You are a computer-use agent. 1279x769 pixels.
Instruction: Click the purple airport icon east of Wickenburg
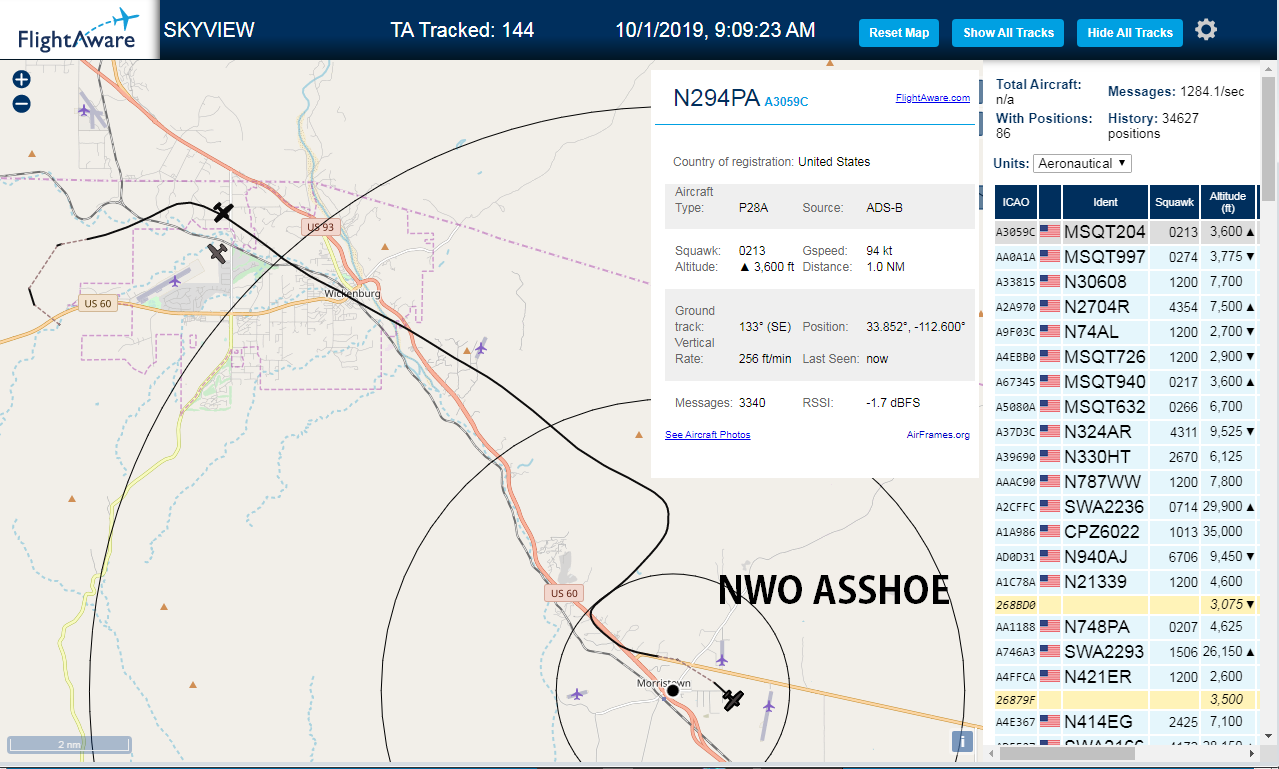coord(481,347)
